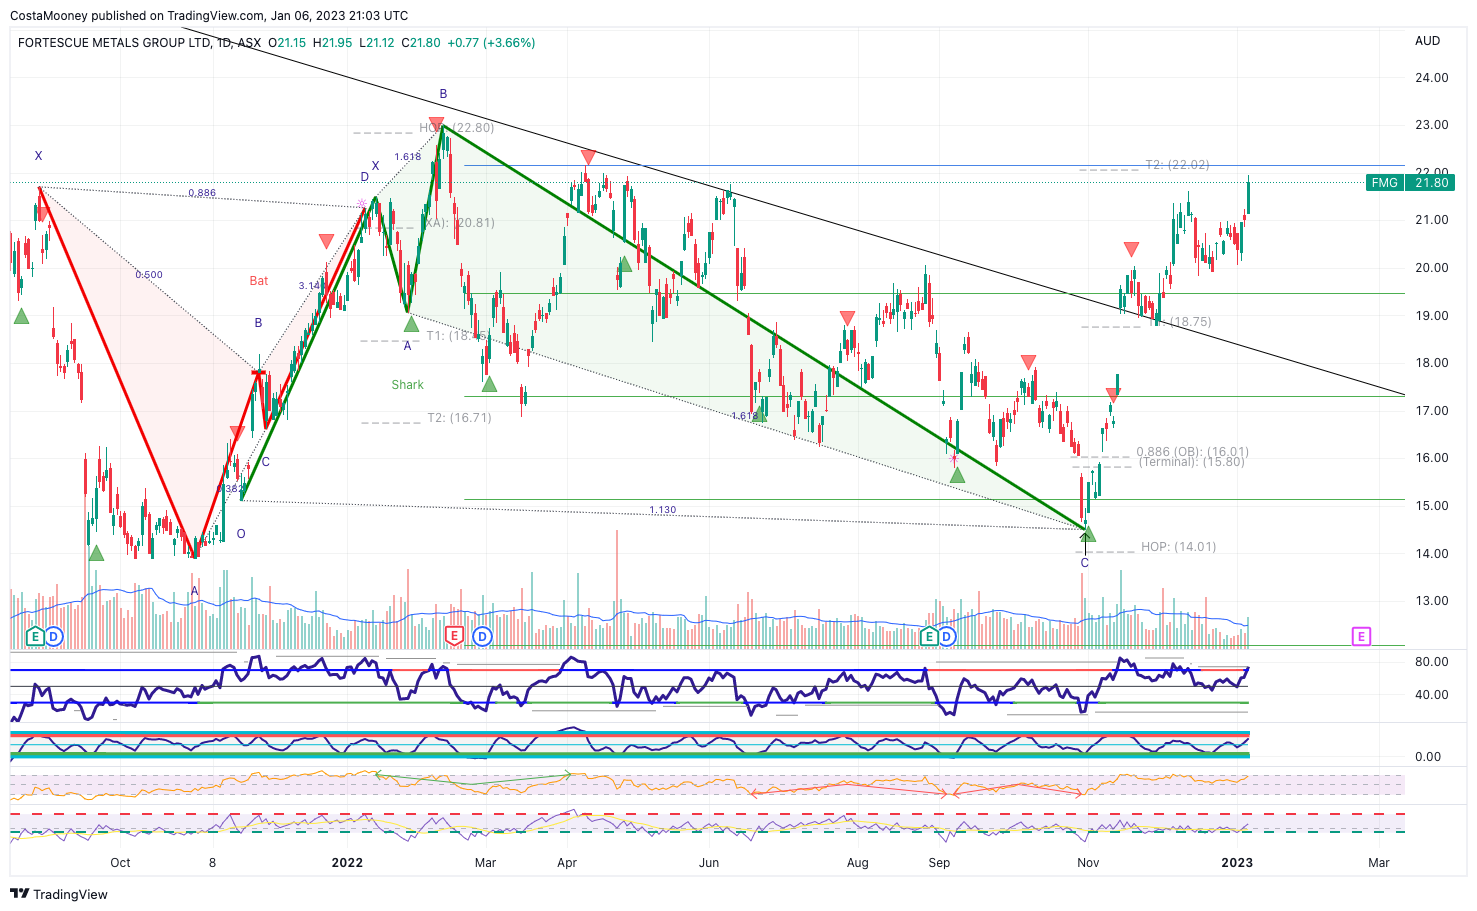Click the green FMG ticker tag
The width and height of the screenshot is (1477, 911).
(x=1385, y=183)
